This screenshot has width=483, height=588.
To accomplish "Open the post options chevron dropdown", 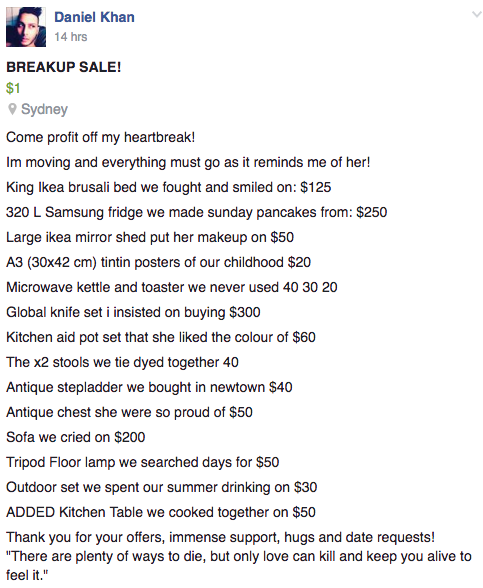I will [x=476, y=15].
